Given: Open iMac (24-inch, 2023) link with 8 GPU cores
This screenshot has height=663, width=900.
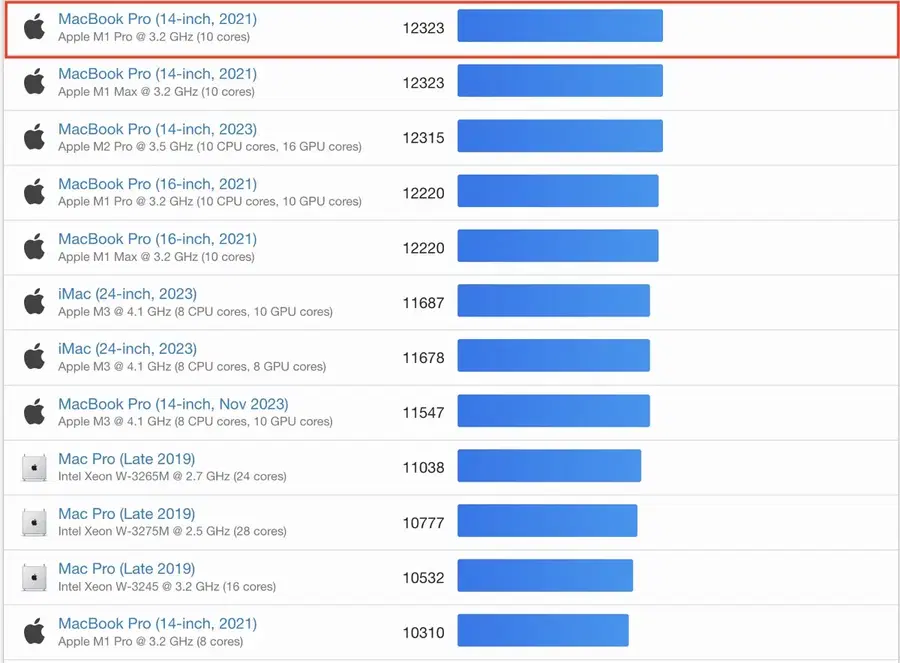Looking at the screenshot, I should pyautogui.click(x=127, y=349).
